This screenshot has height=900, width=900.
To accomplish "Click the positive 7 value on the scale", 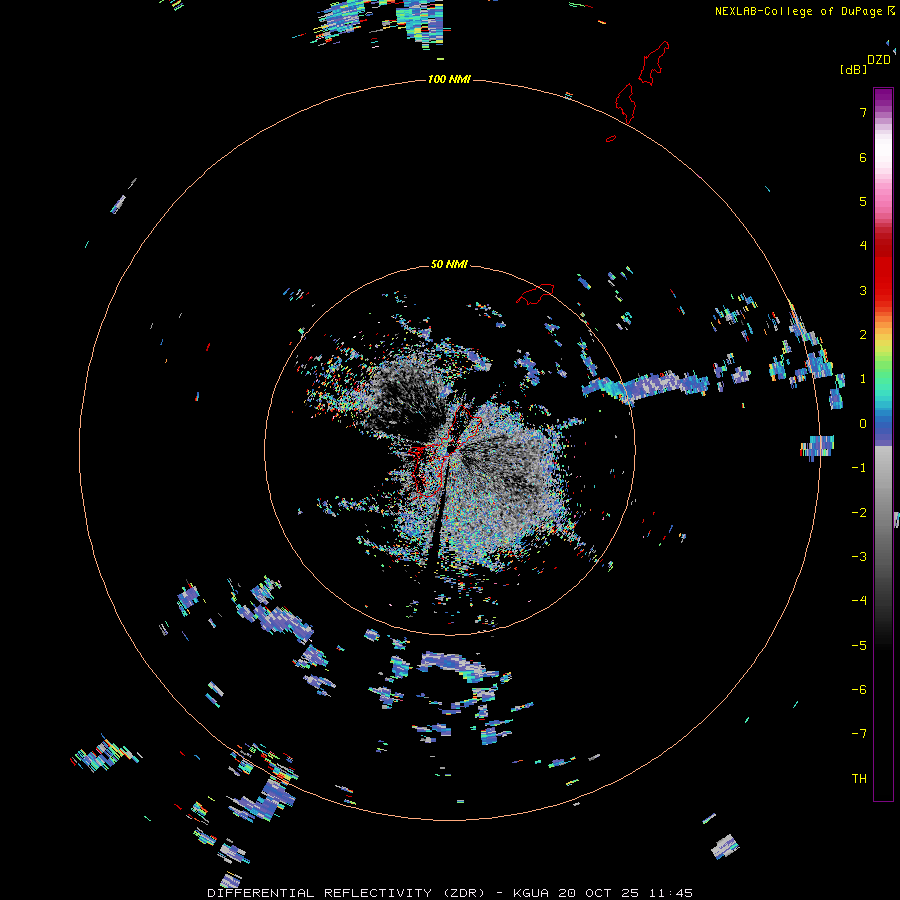I will [862, 112].
